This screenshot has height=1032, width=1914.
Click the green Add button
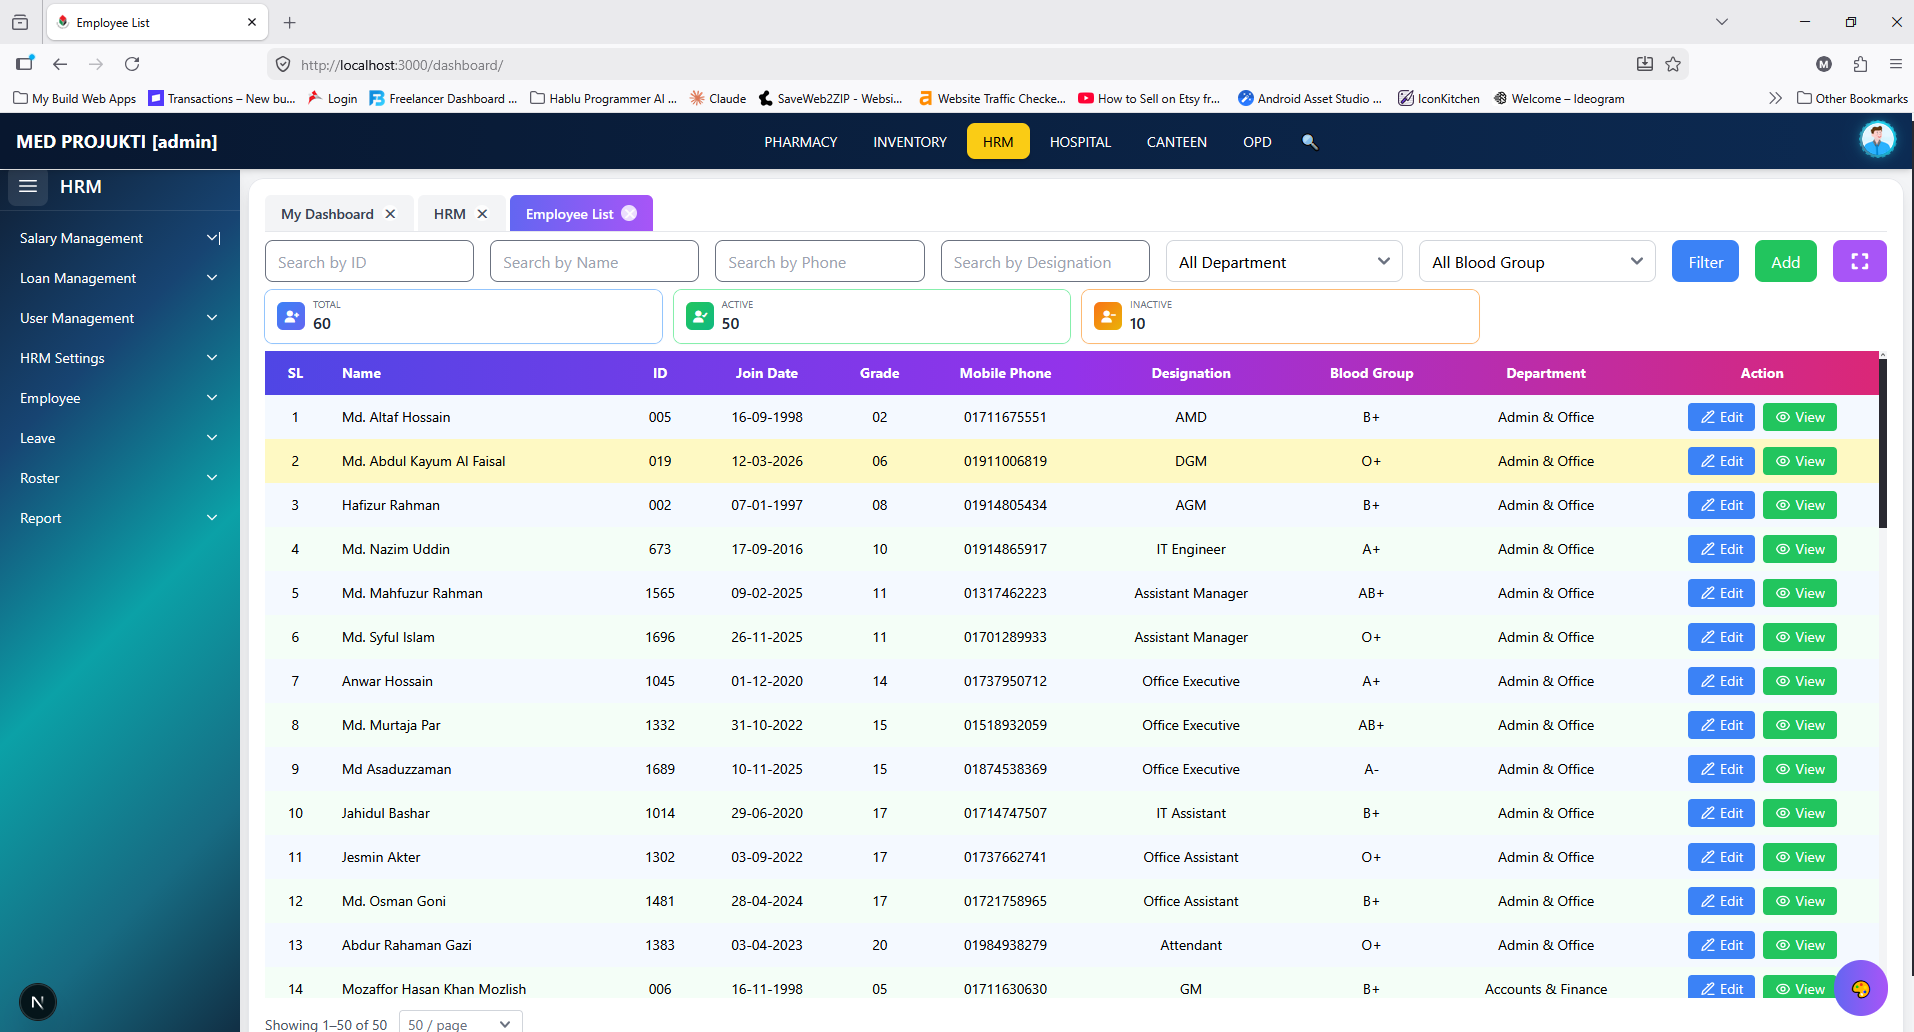click(1785, 261)
